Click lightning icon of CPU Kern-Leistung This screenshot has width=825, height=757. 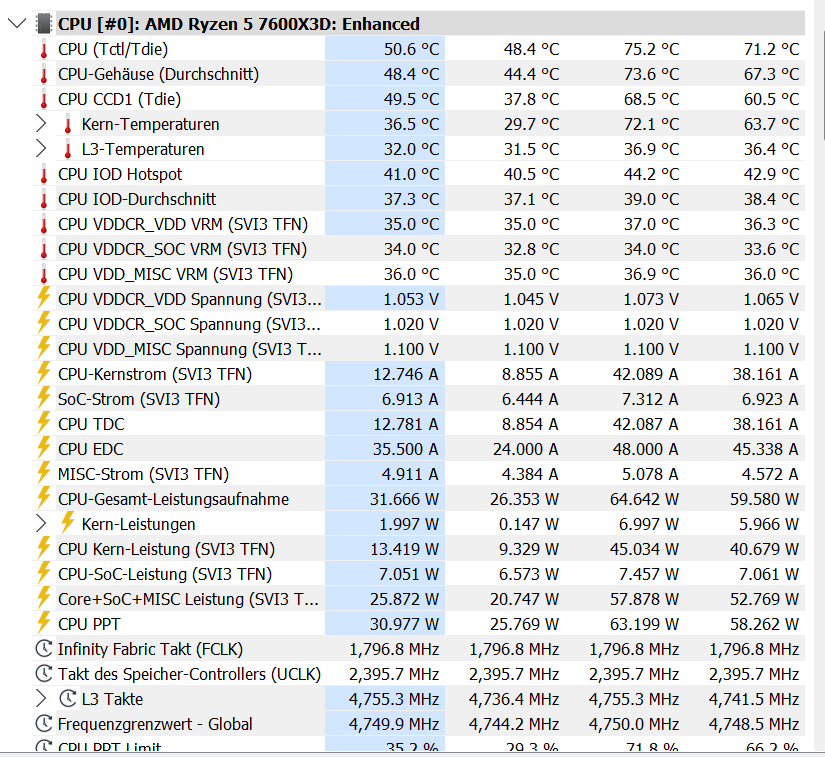44,548
